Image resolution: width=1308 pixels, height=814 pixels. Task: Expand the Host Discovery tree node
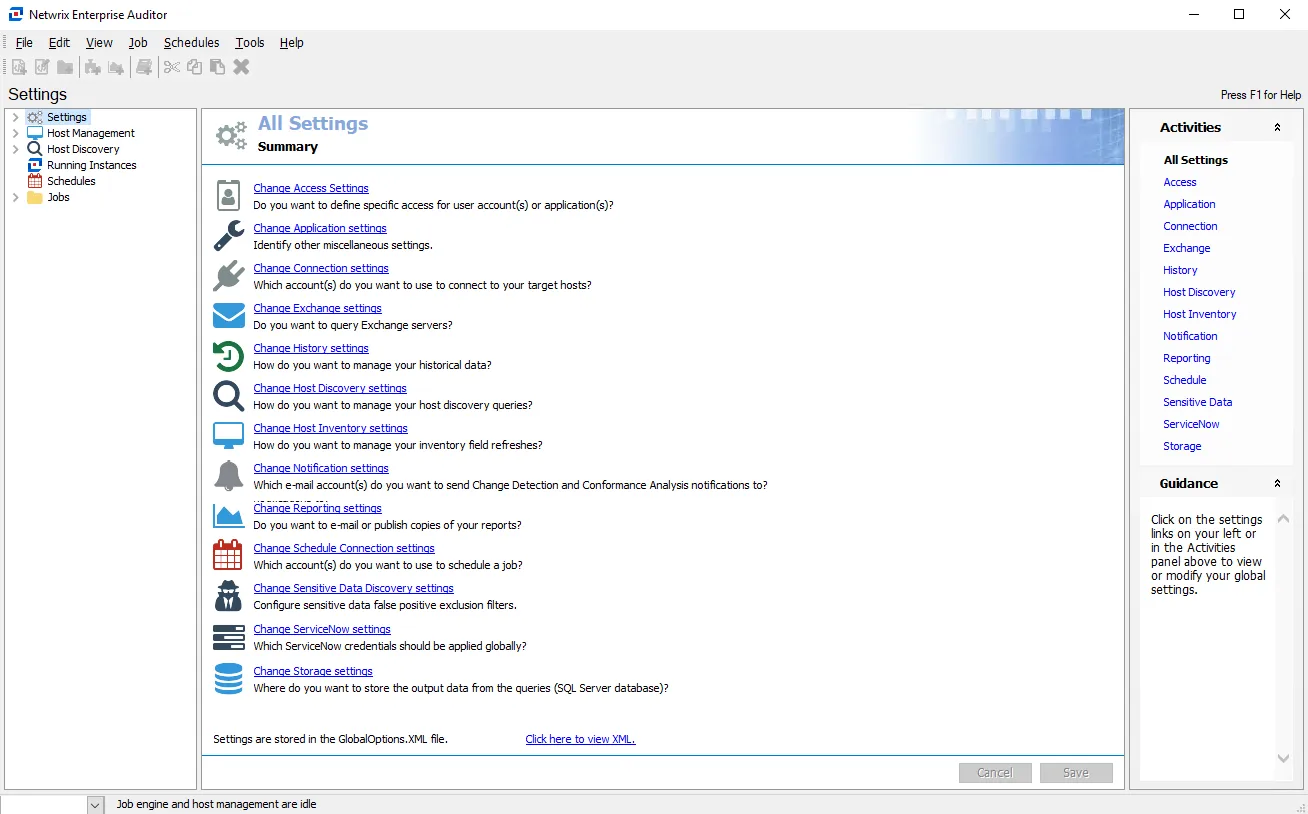point(15,149)
